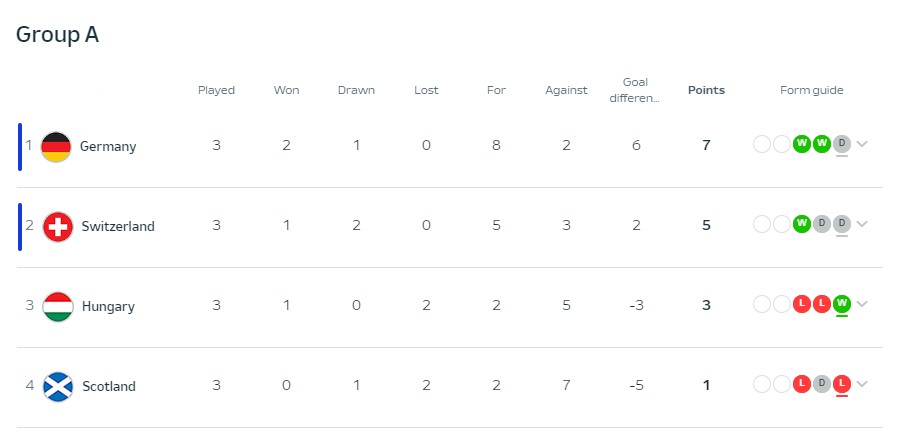
Task: Sort table by Points column header
Action: [706, 90]
